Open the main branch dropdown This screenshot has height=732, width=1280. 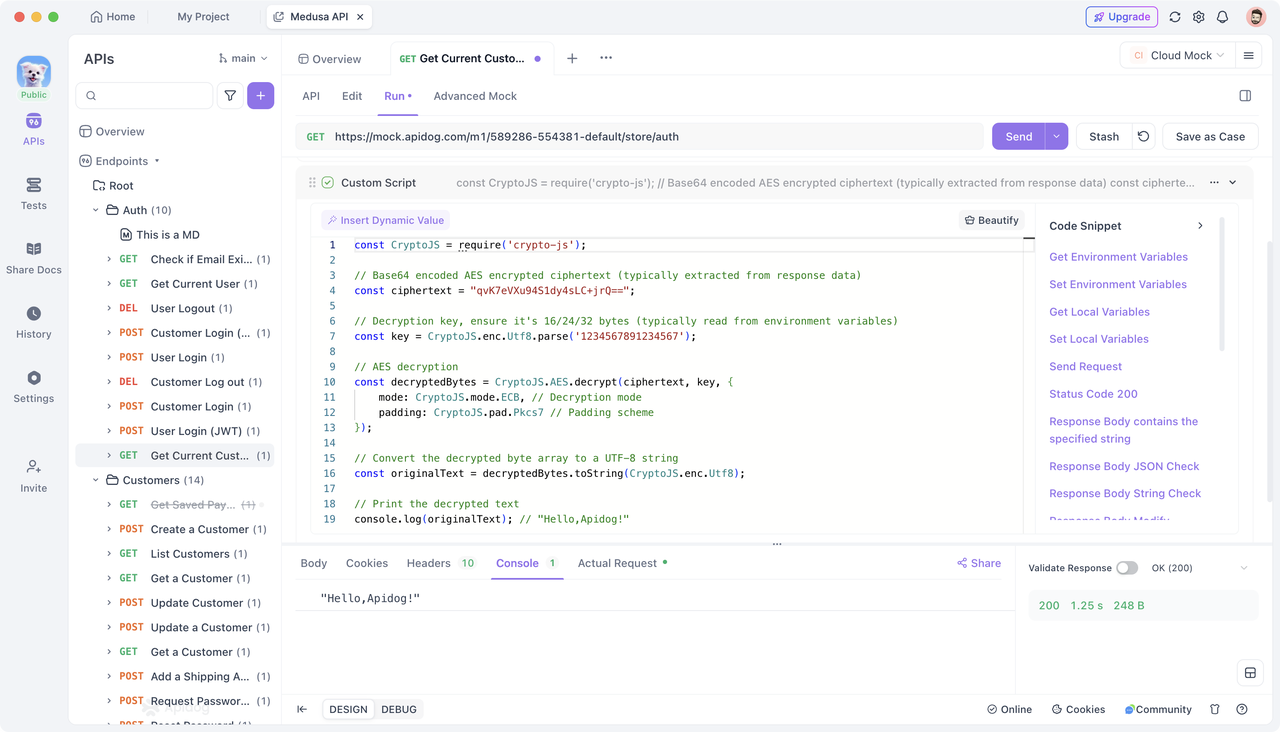243,58
